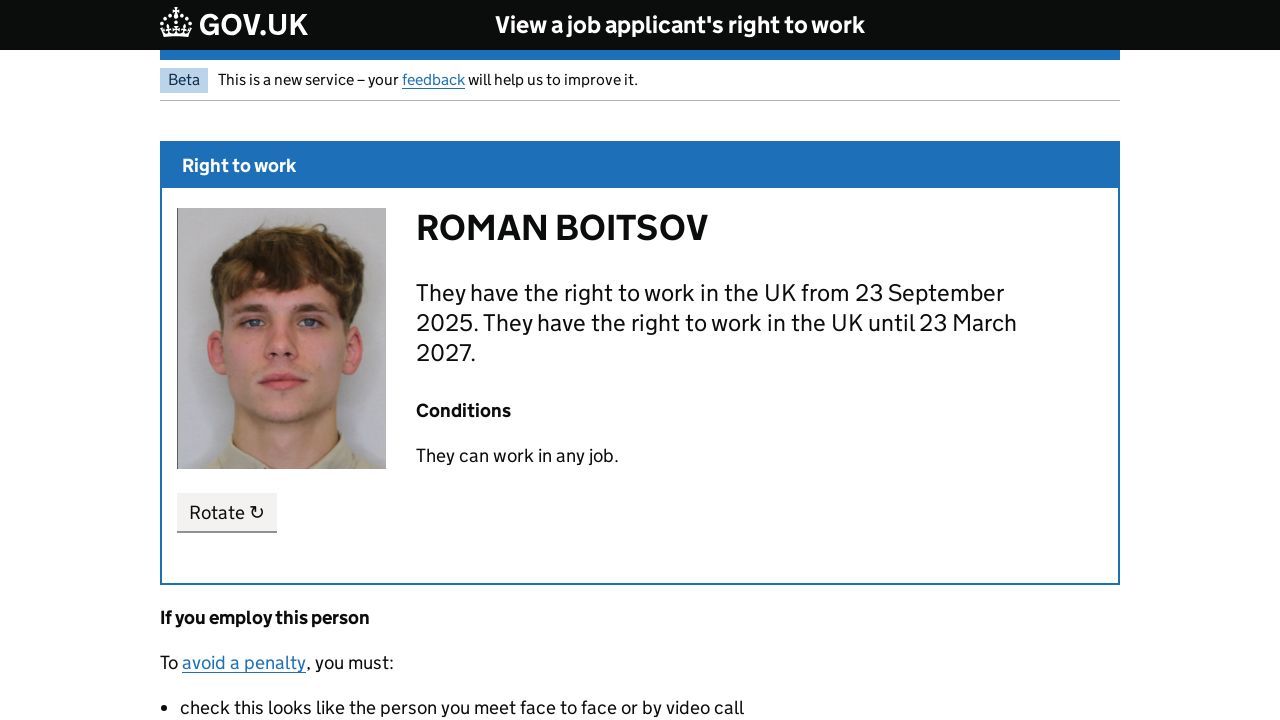1280x720 pixels.
Task: Click the Conditions heading
Action: tap(463, 411)
